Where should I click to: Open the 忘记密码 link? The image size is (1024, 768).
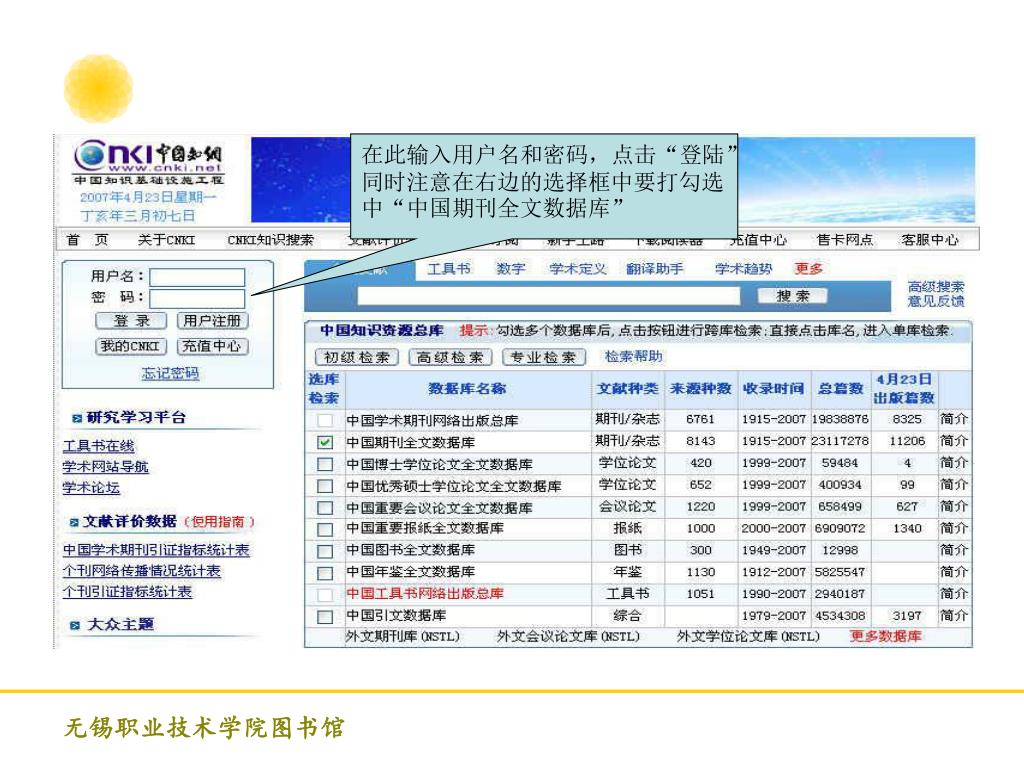pos(170,374)
